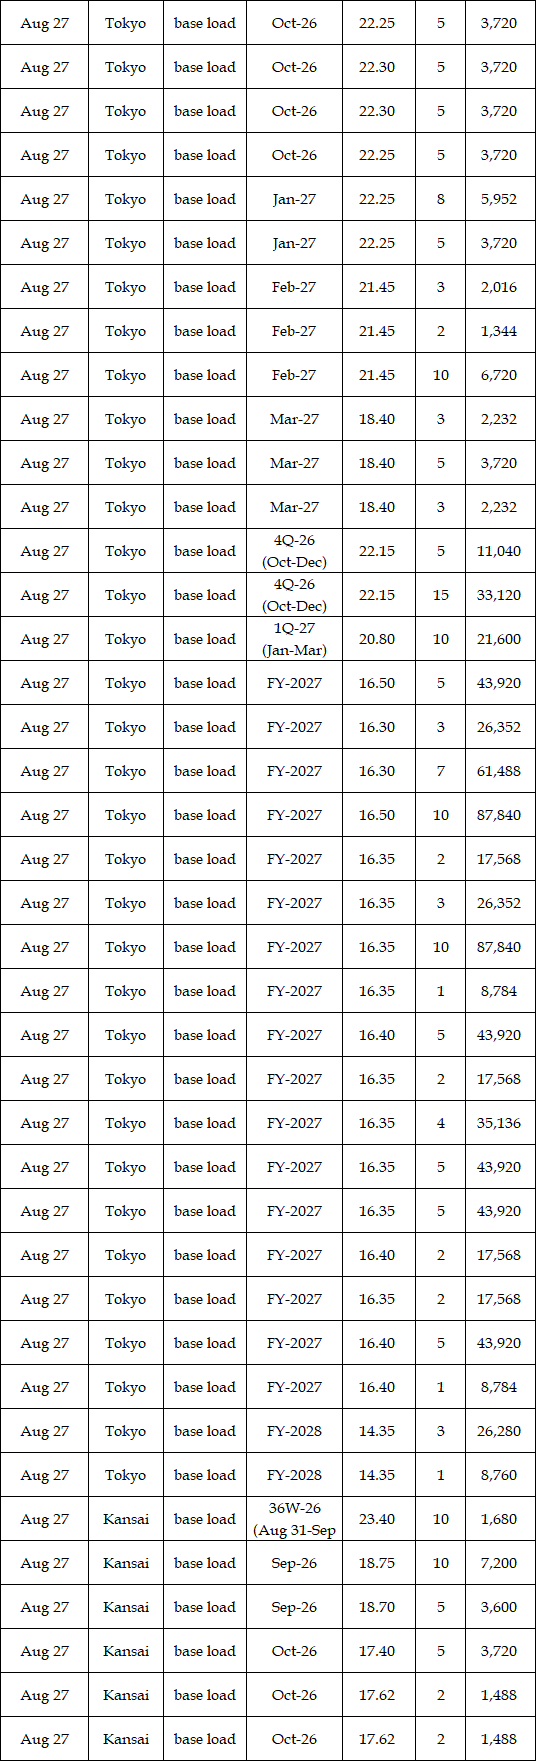Select the volume cell showing 1,344

coord(498,330)
